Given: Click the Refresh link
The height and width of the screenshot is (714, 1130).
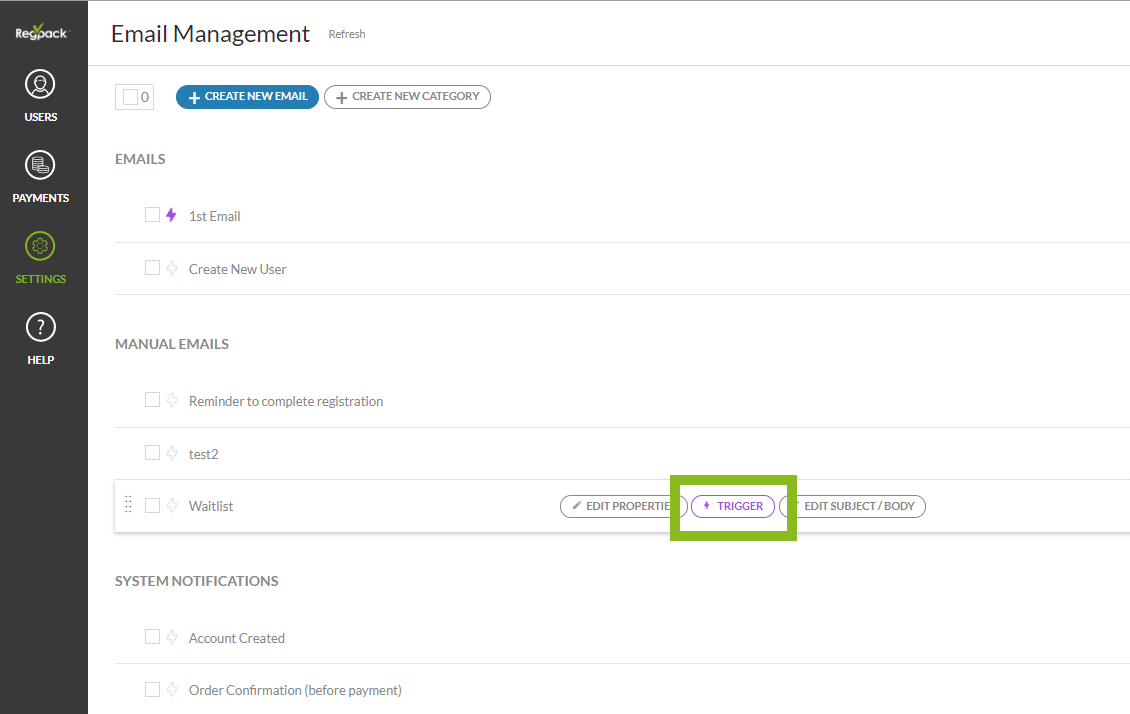Looking at the screenshot, I should pyautogui.click(x=347, y=34).
